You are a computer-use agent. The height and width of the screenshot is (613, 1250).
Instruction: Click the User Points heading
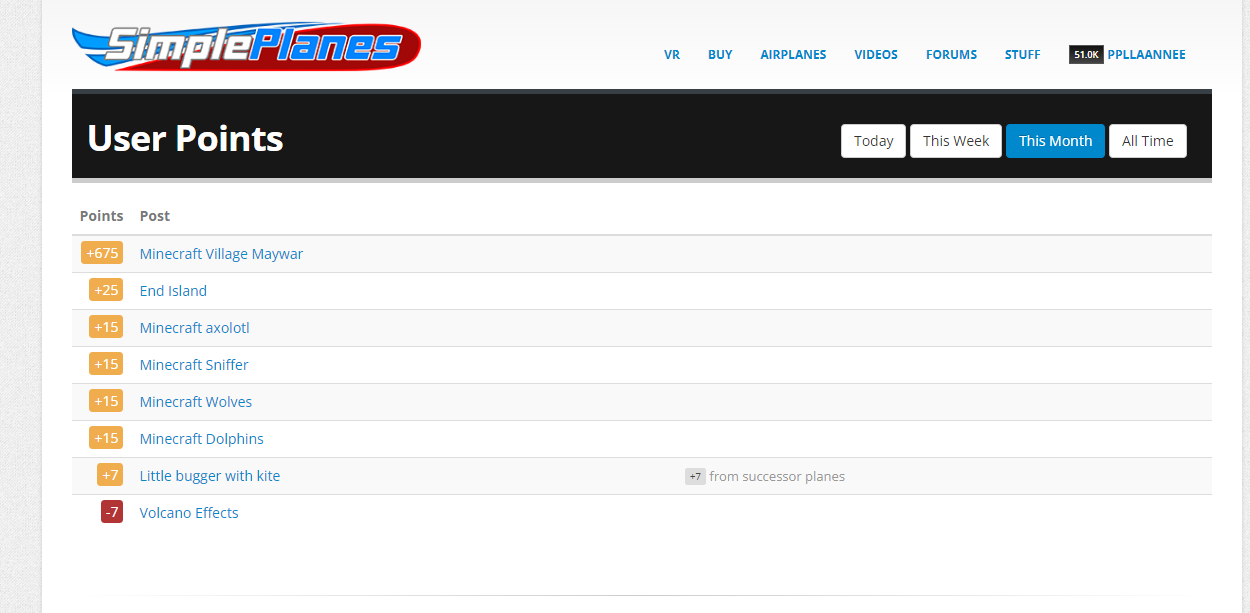click(x=185, y=138)
